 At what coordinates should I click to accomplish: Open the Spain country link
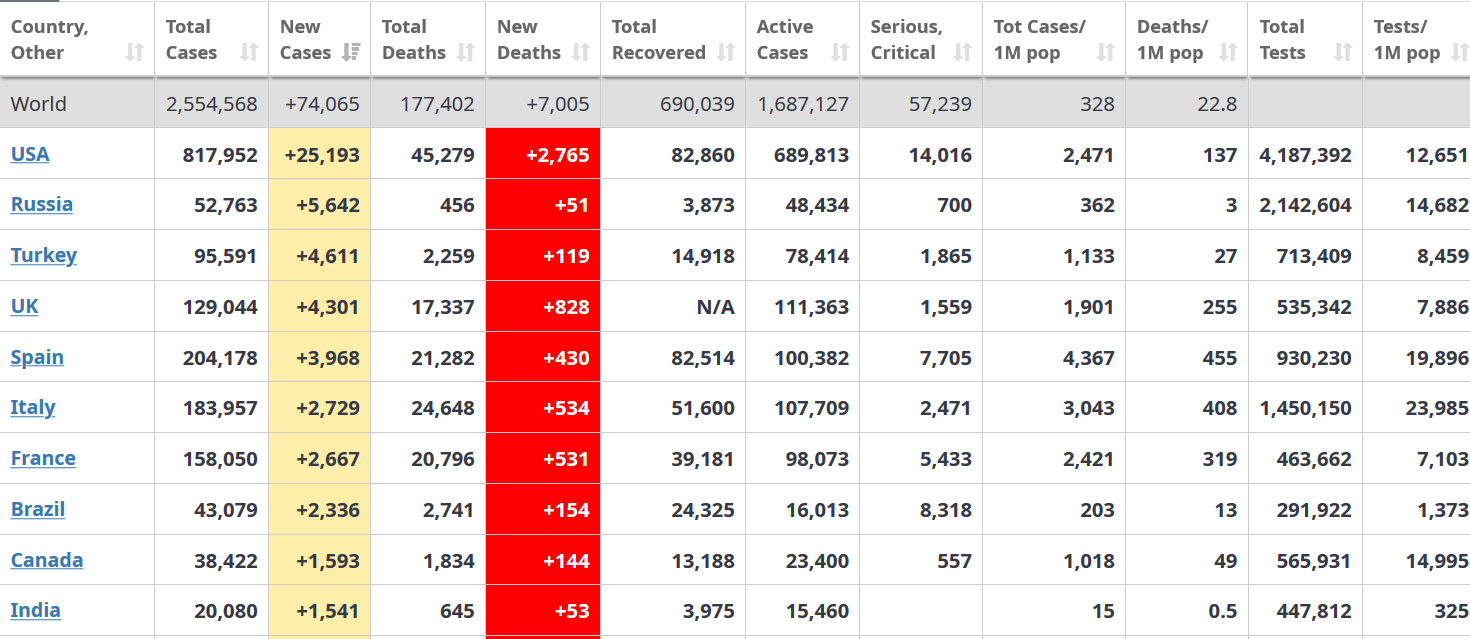point(37,357)
